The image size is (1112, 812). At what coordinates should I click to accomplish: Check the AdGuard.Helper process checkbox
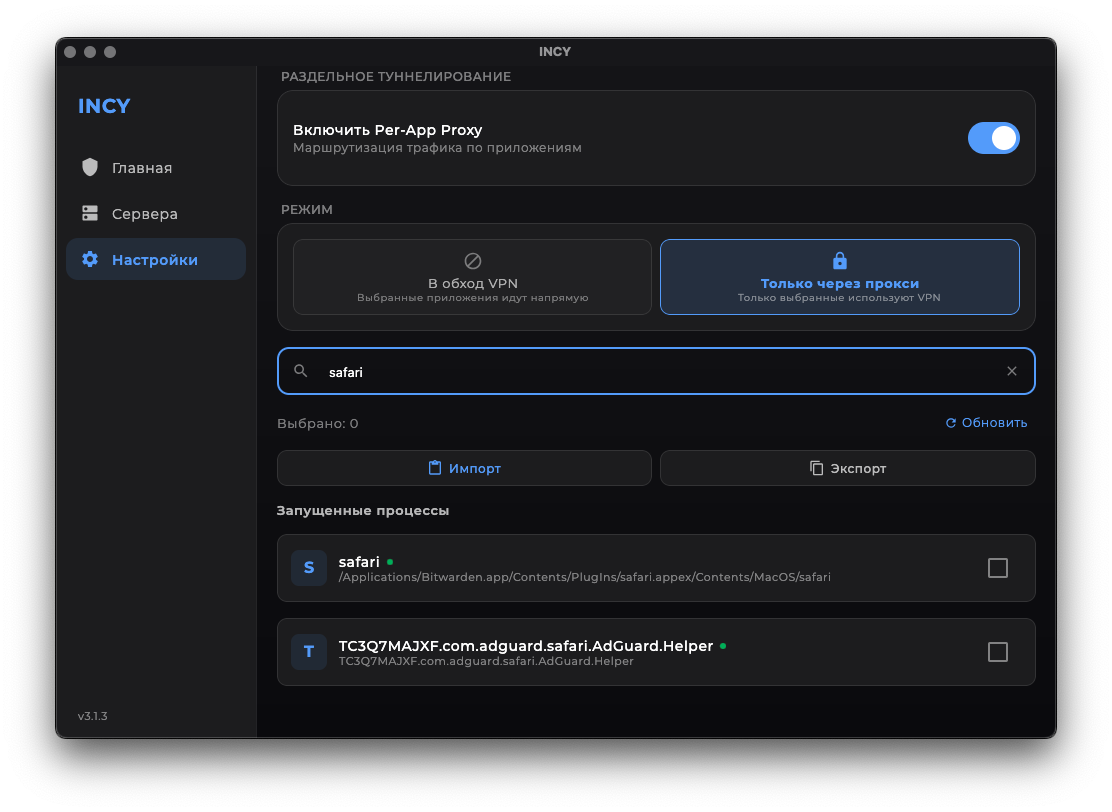998,652
